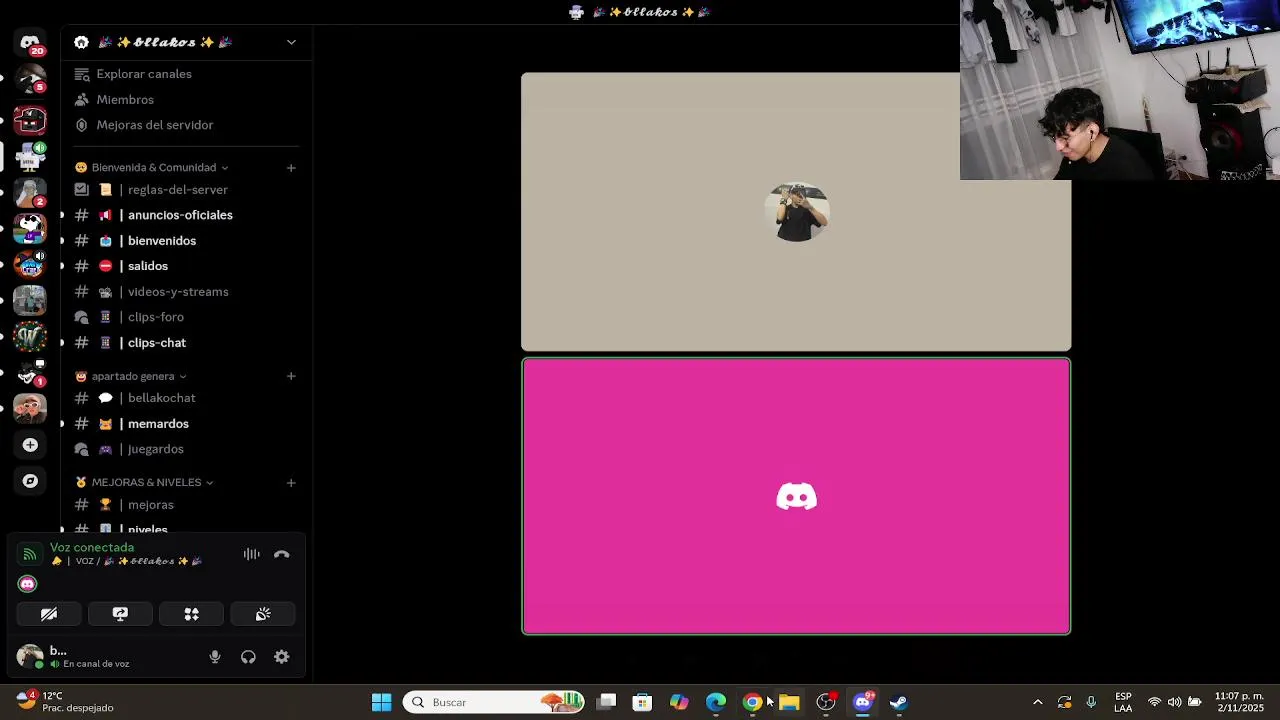Click the voice connection signal icon
The height and width of the screenshot is (720, 1280).
point(30,554)
